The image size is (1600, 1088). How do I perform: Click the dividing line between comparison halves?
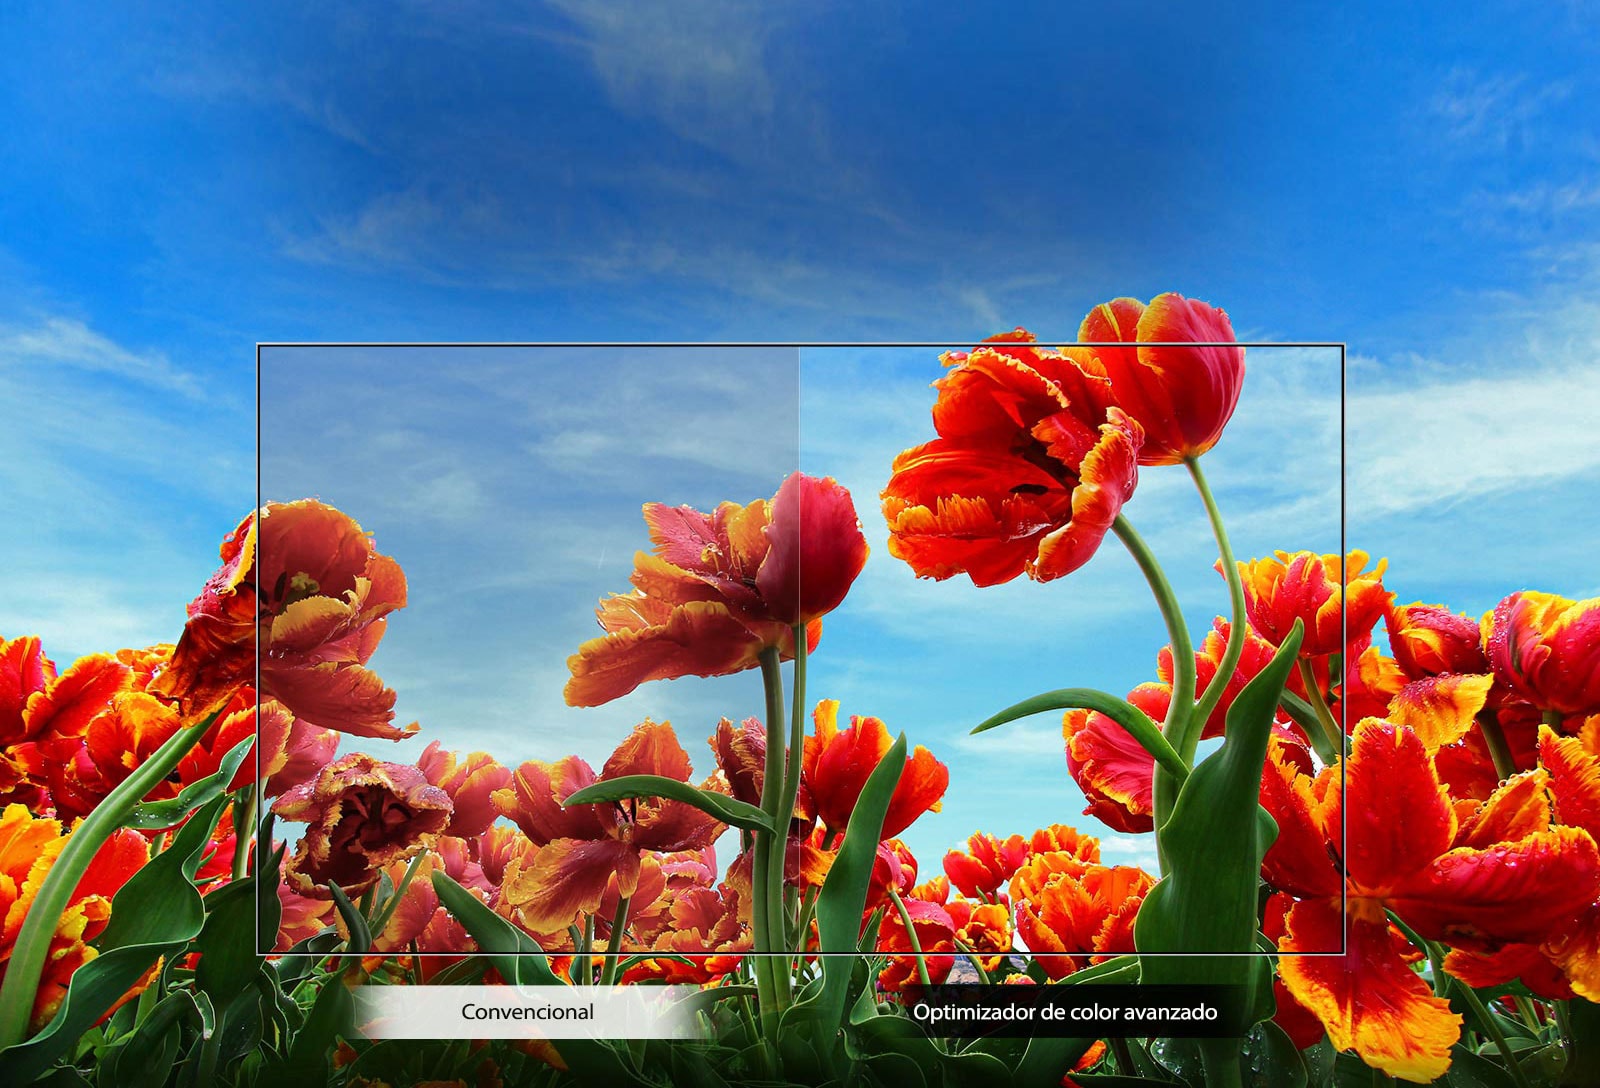pos(800,650)
